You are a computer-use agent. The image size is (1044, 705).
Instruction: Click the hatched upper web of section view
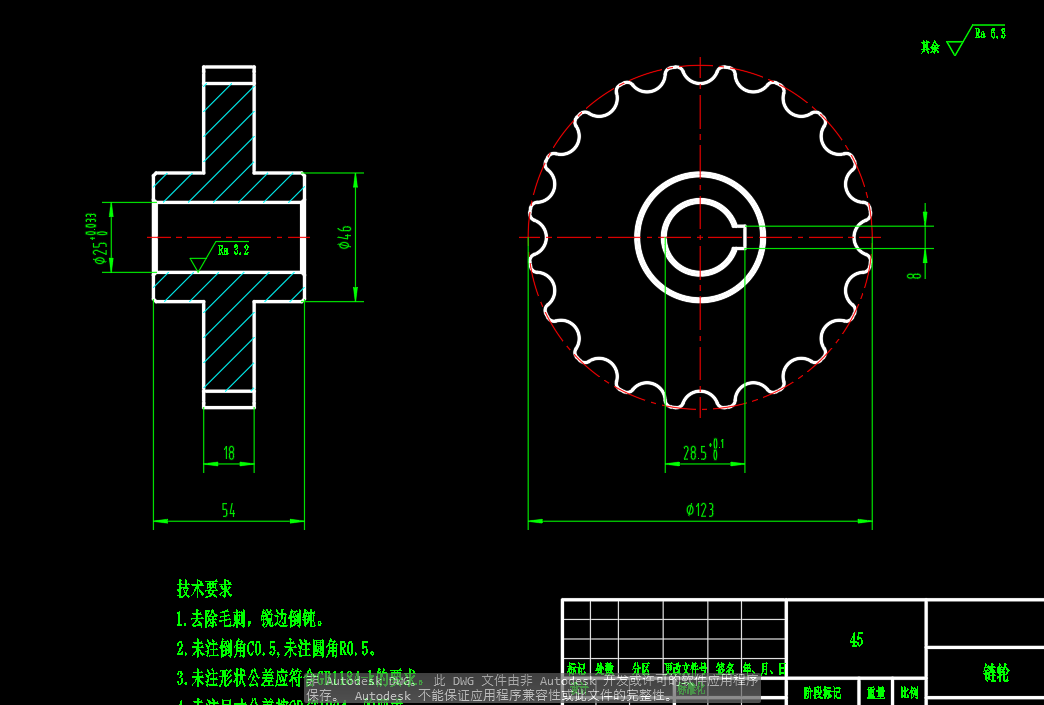pos(229,126)
